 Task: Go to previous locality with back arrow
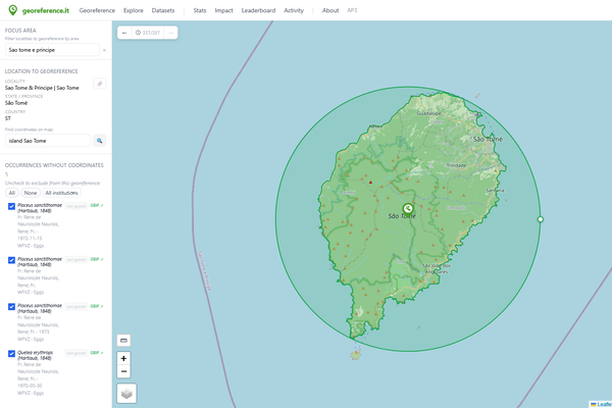pyautogui.click(x=124, y=33)
